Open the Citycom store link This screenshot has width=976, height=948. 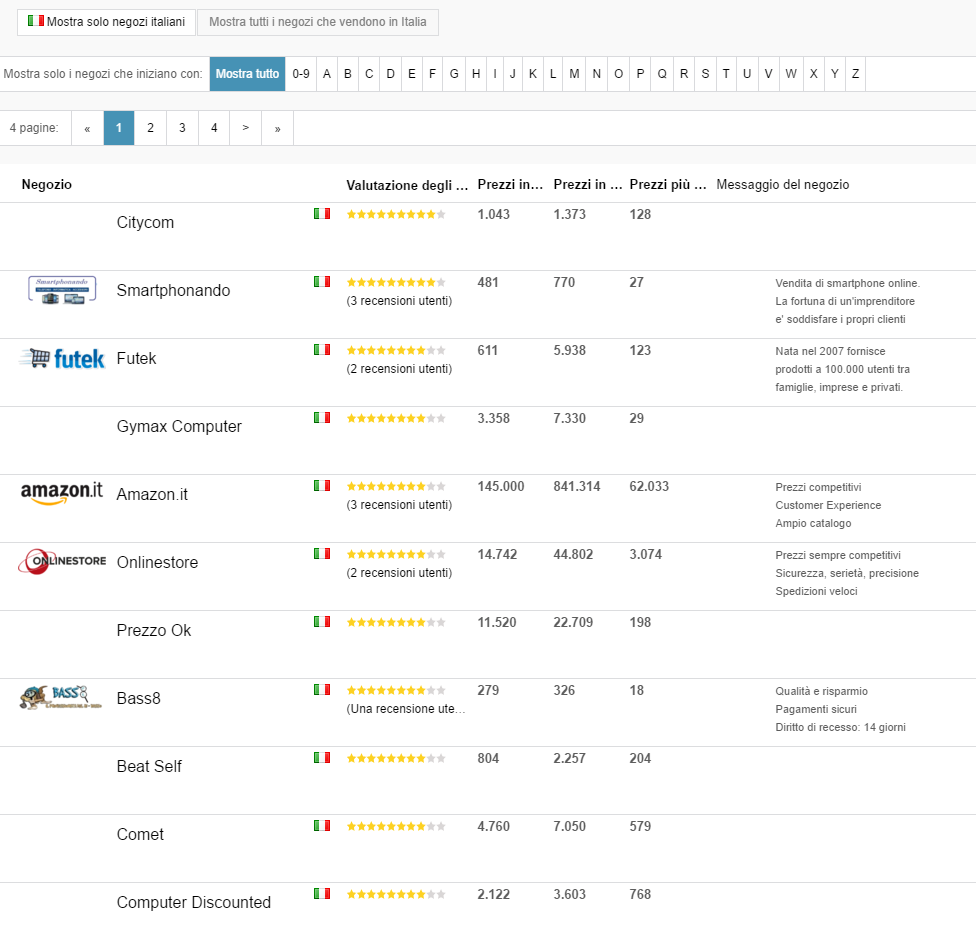pyautogui.click(x=145, y=222)
